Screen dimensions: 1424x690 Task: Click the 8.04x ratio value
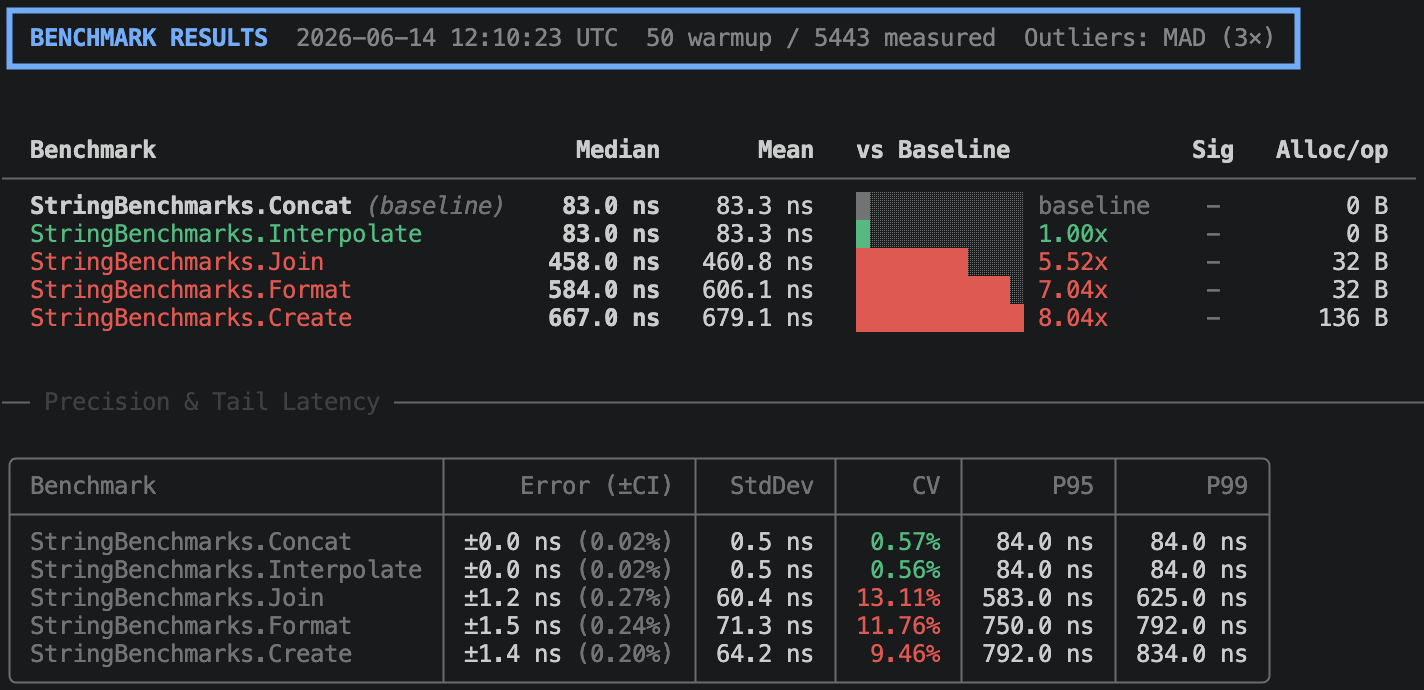[x=1073, y=318]
